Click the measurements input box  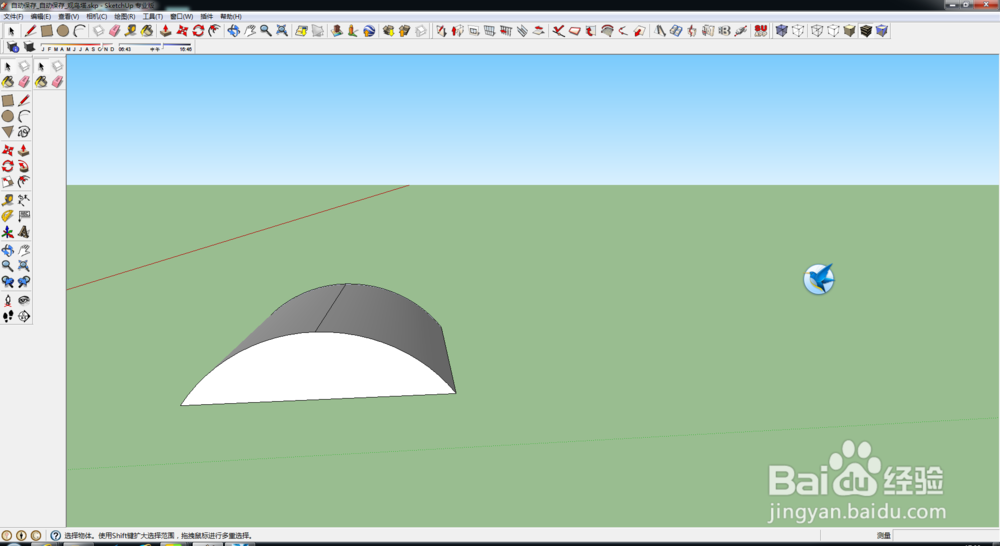pyautogui.click(x=945, y=536)
